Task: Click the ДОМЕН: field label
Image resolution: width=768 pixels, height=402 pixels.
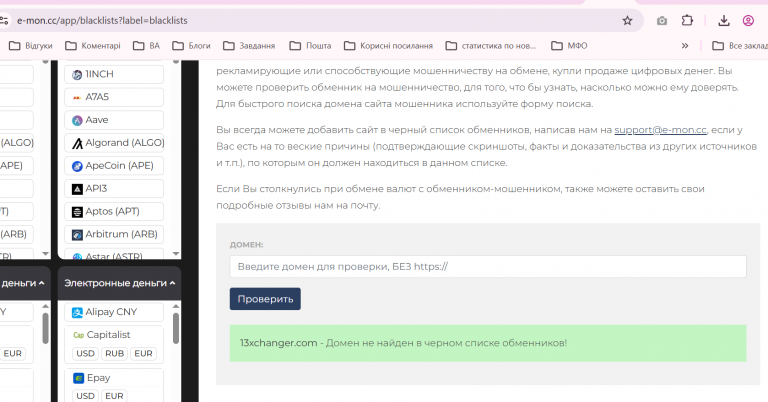Action: click(x=246, y=245)
